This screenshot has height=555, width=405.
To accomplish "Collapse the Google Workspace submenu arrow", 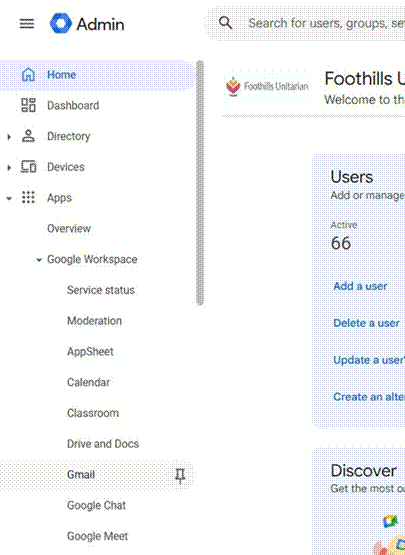I will [x=39, y=260].
